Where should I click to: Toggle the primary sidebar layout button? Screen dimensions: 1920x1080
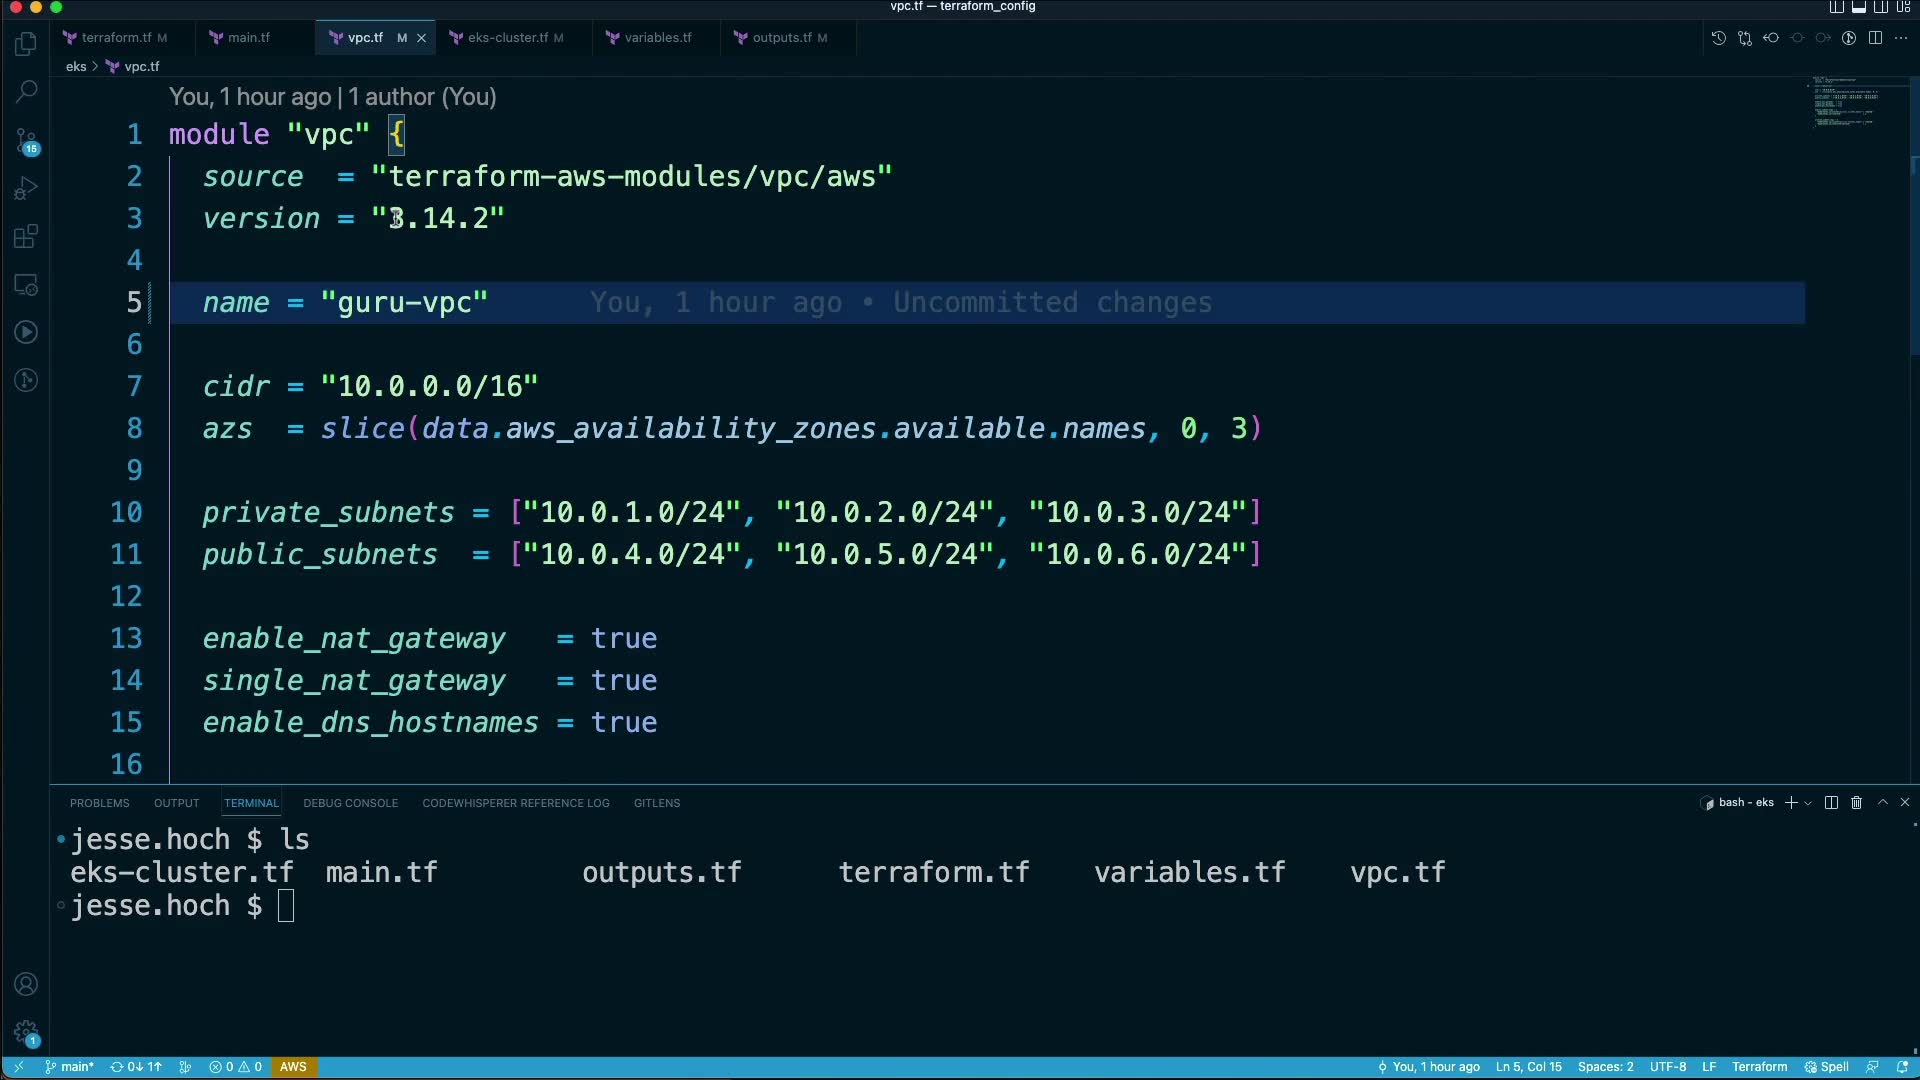tap(1836, 7)
